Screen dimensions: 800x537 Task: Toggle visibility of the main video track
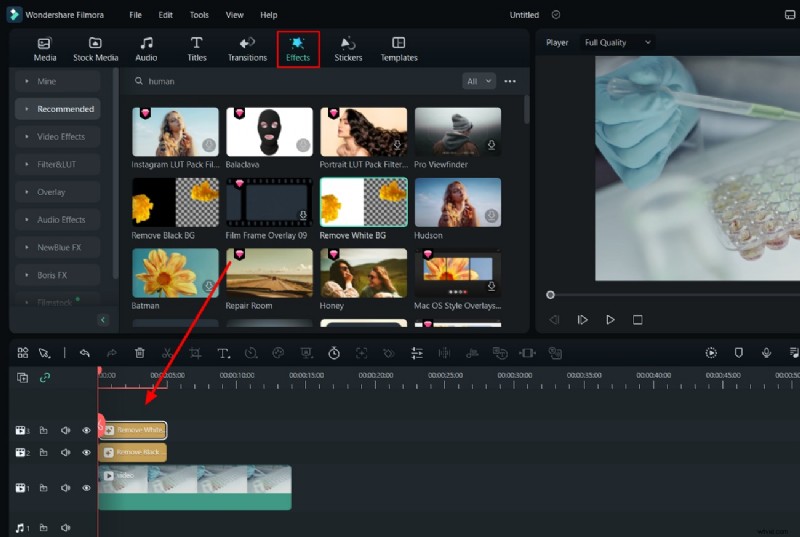click(86, 488)
